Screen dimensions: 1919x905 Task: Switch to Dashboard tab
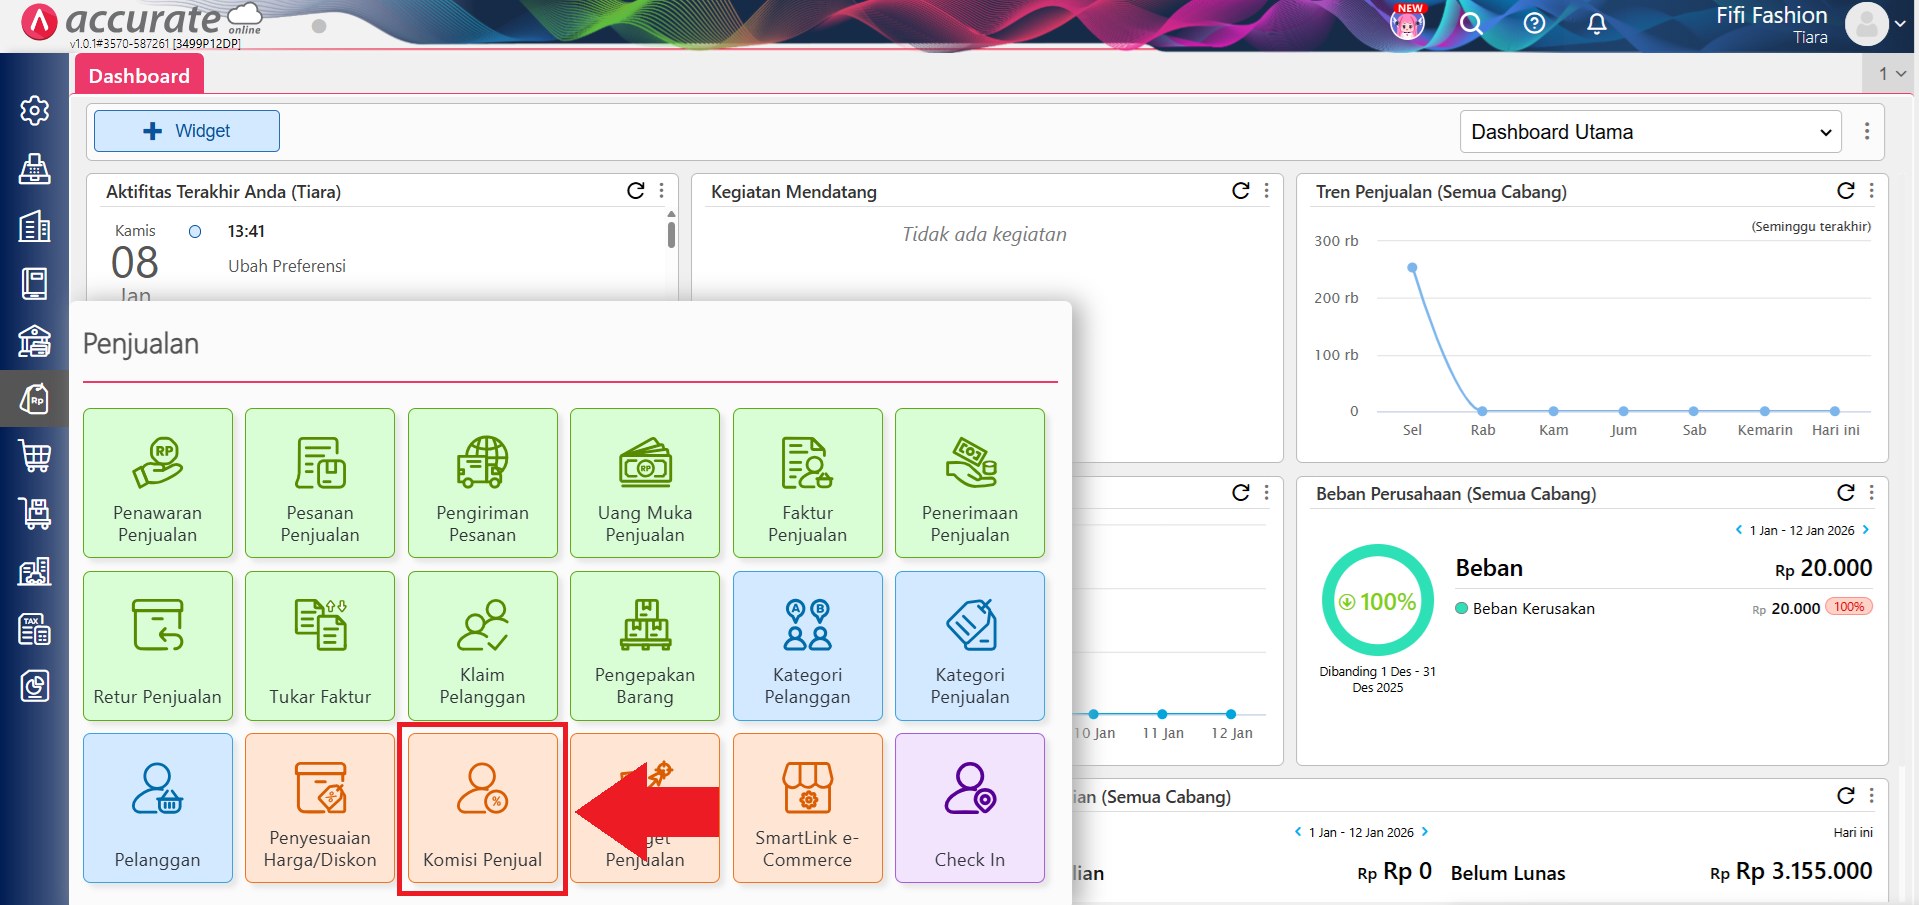[139, 76]
